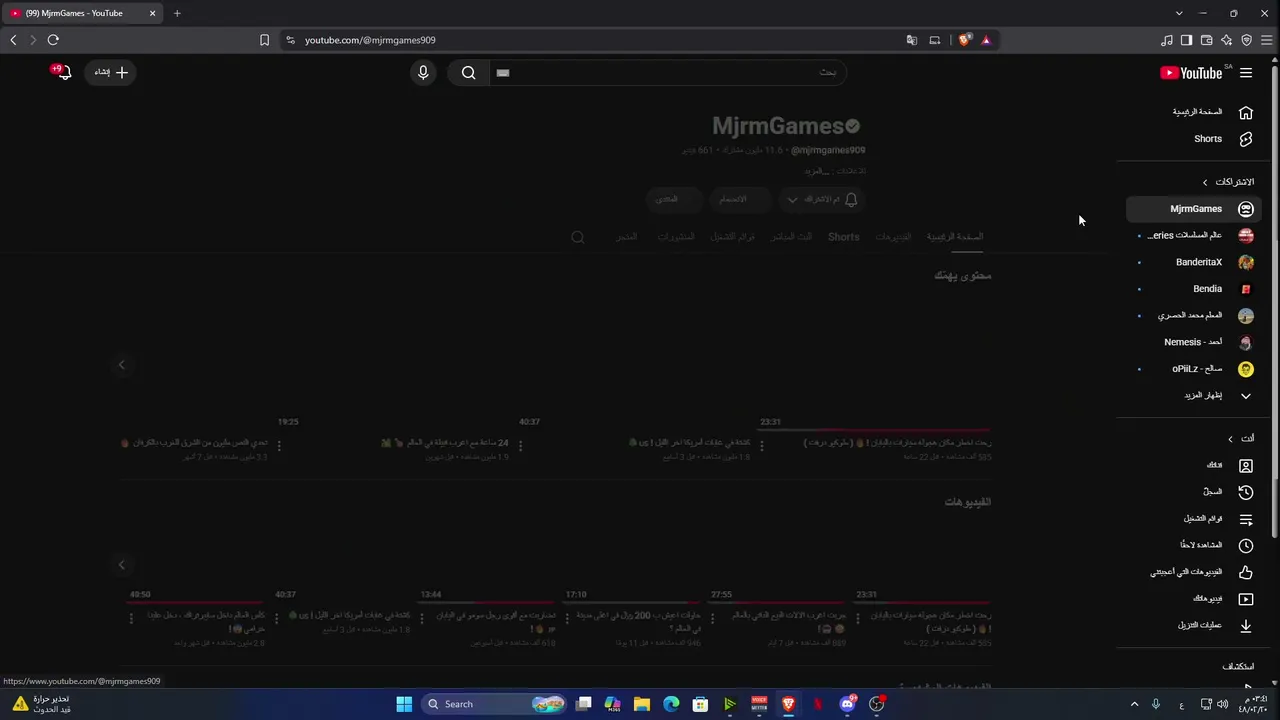Viewport: 1280px width, 720px height.
Task: Open History (السجلّ) in the sidebar
Action: coord(1196,492)
